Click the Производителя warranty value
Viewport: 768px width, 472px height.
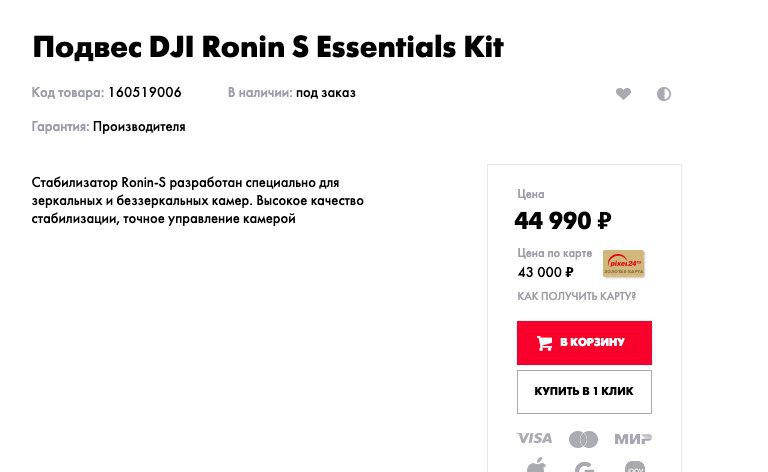coord(139,127)
